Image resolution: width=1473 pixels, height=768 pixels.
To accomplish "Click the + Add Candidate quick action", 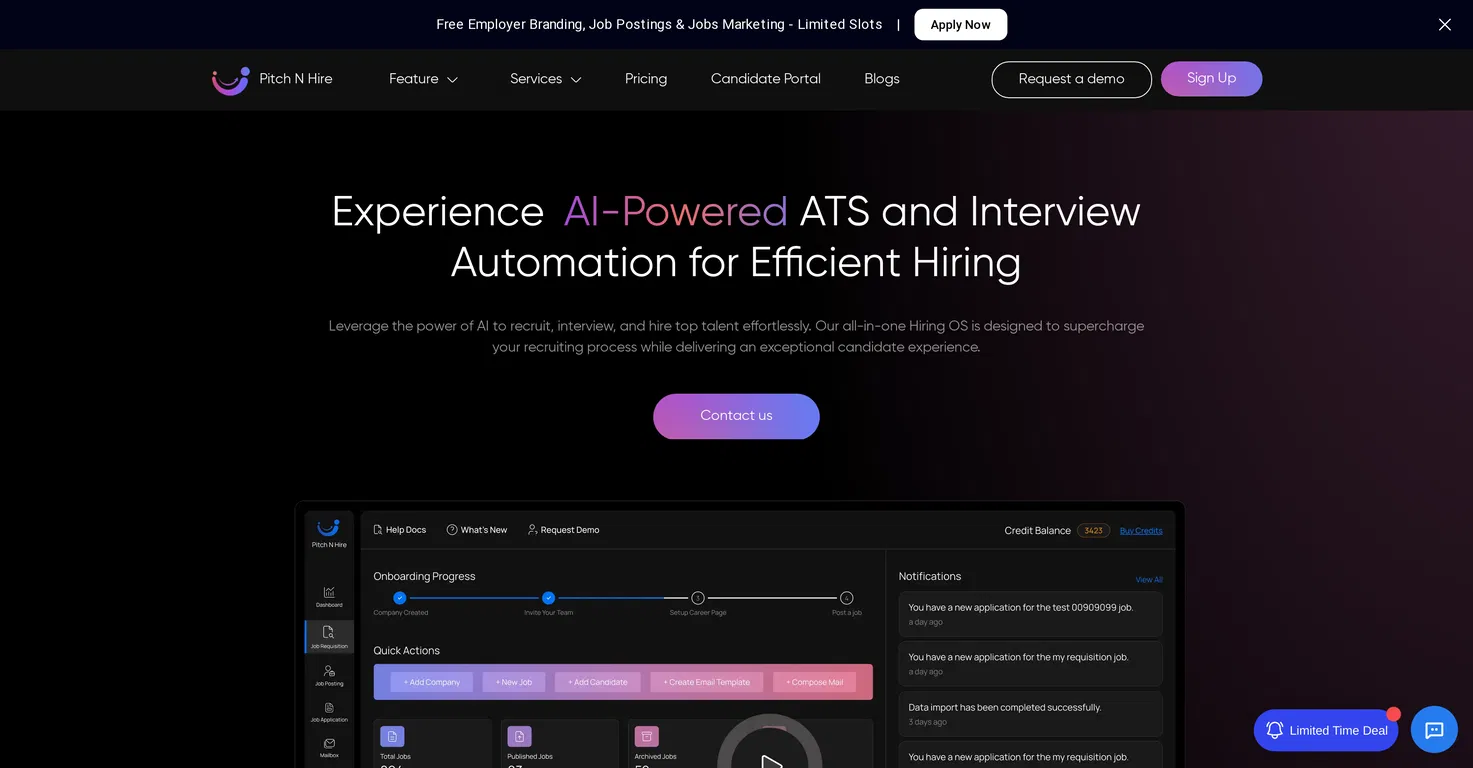I will coord(598,682).
